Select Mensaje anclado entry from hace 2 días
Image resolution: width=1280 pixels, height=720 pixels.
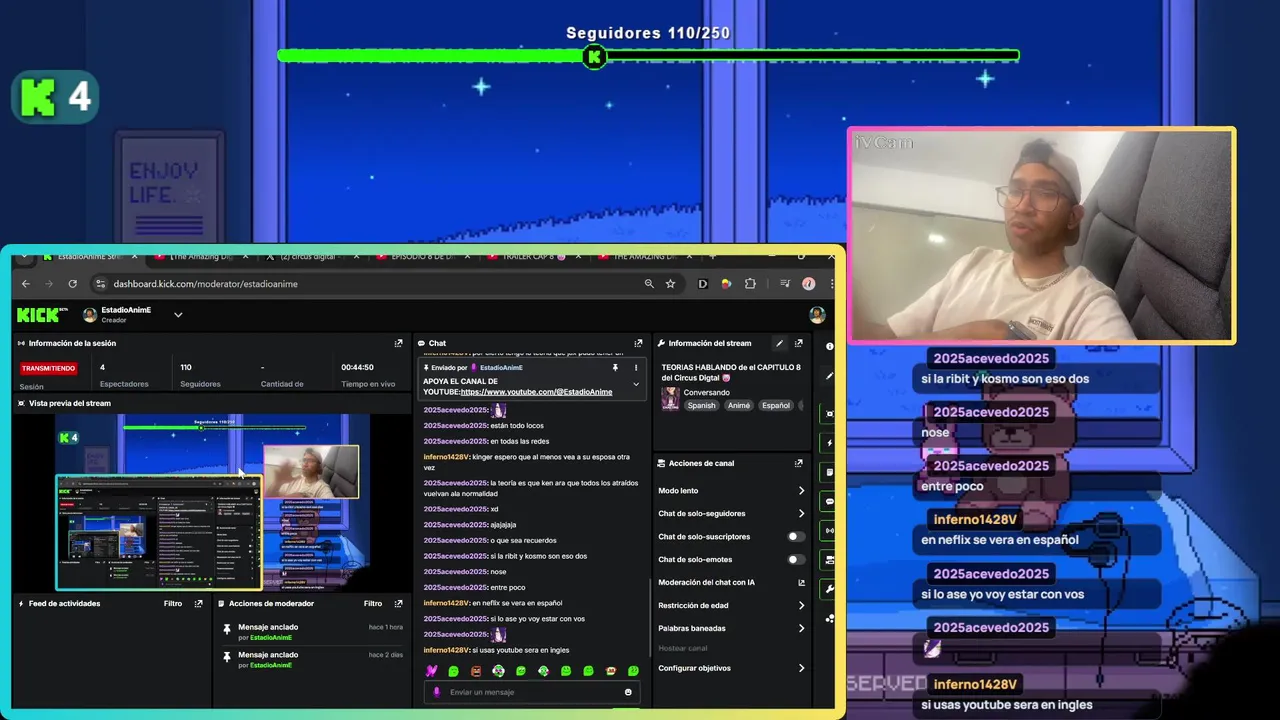point(312,659)
